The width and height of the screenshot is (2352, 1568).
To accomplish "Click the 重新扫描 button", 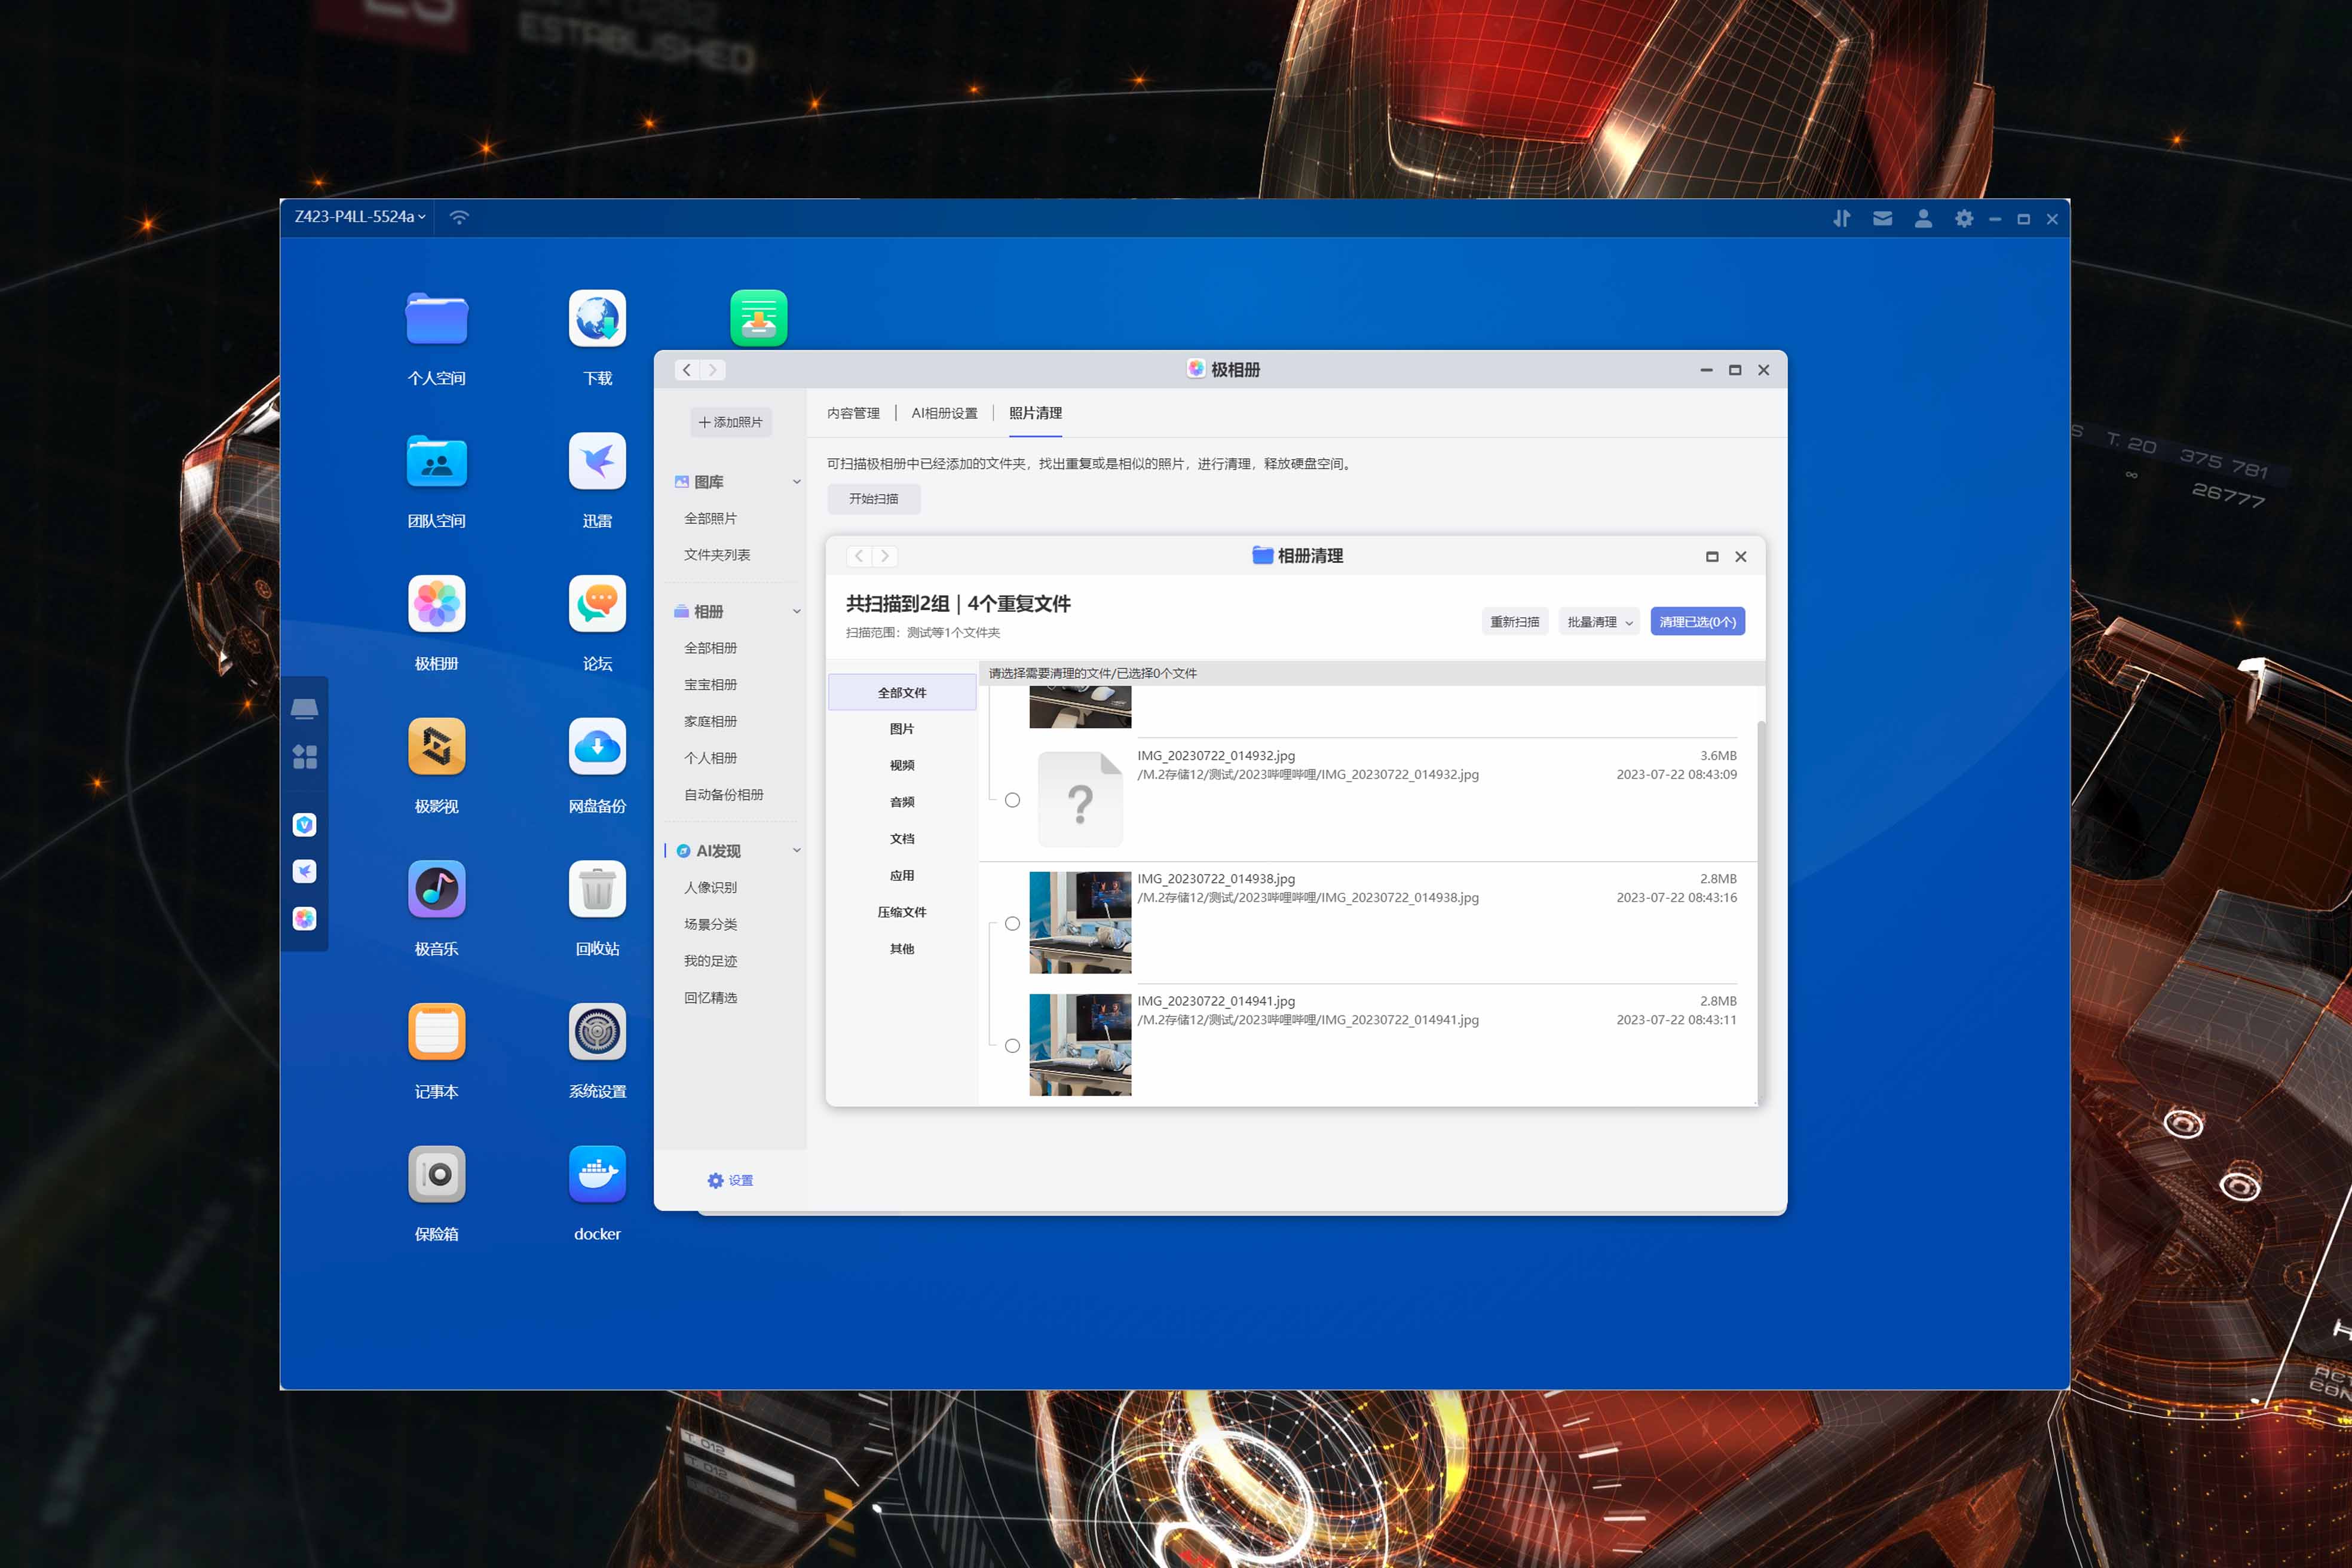I will click(1514, 621).
